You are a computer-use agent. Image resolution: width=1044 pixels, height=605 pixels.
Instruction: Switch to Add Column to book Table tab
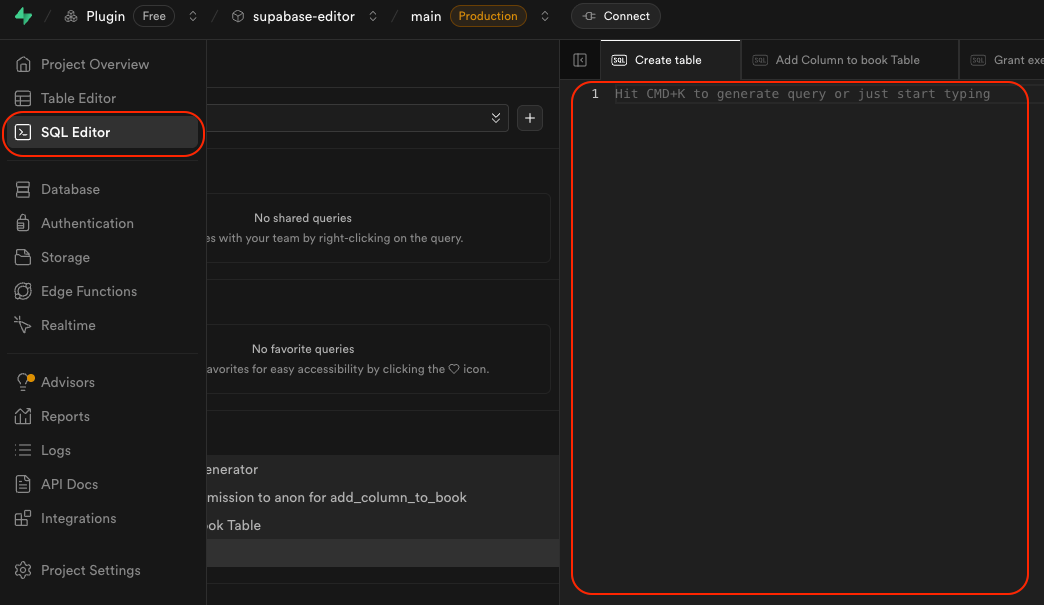coord(847,60)
